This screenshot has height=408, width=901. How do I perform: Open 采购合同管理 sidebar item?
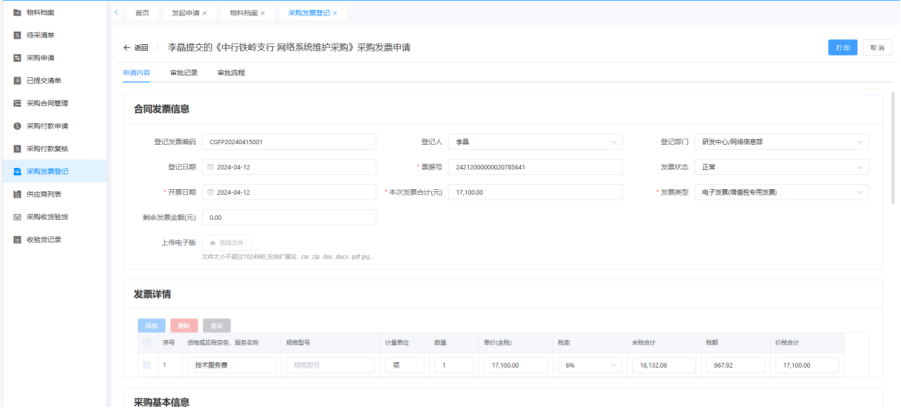click(47, 103)
